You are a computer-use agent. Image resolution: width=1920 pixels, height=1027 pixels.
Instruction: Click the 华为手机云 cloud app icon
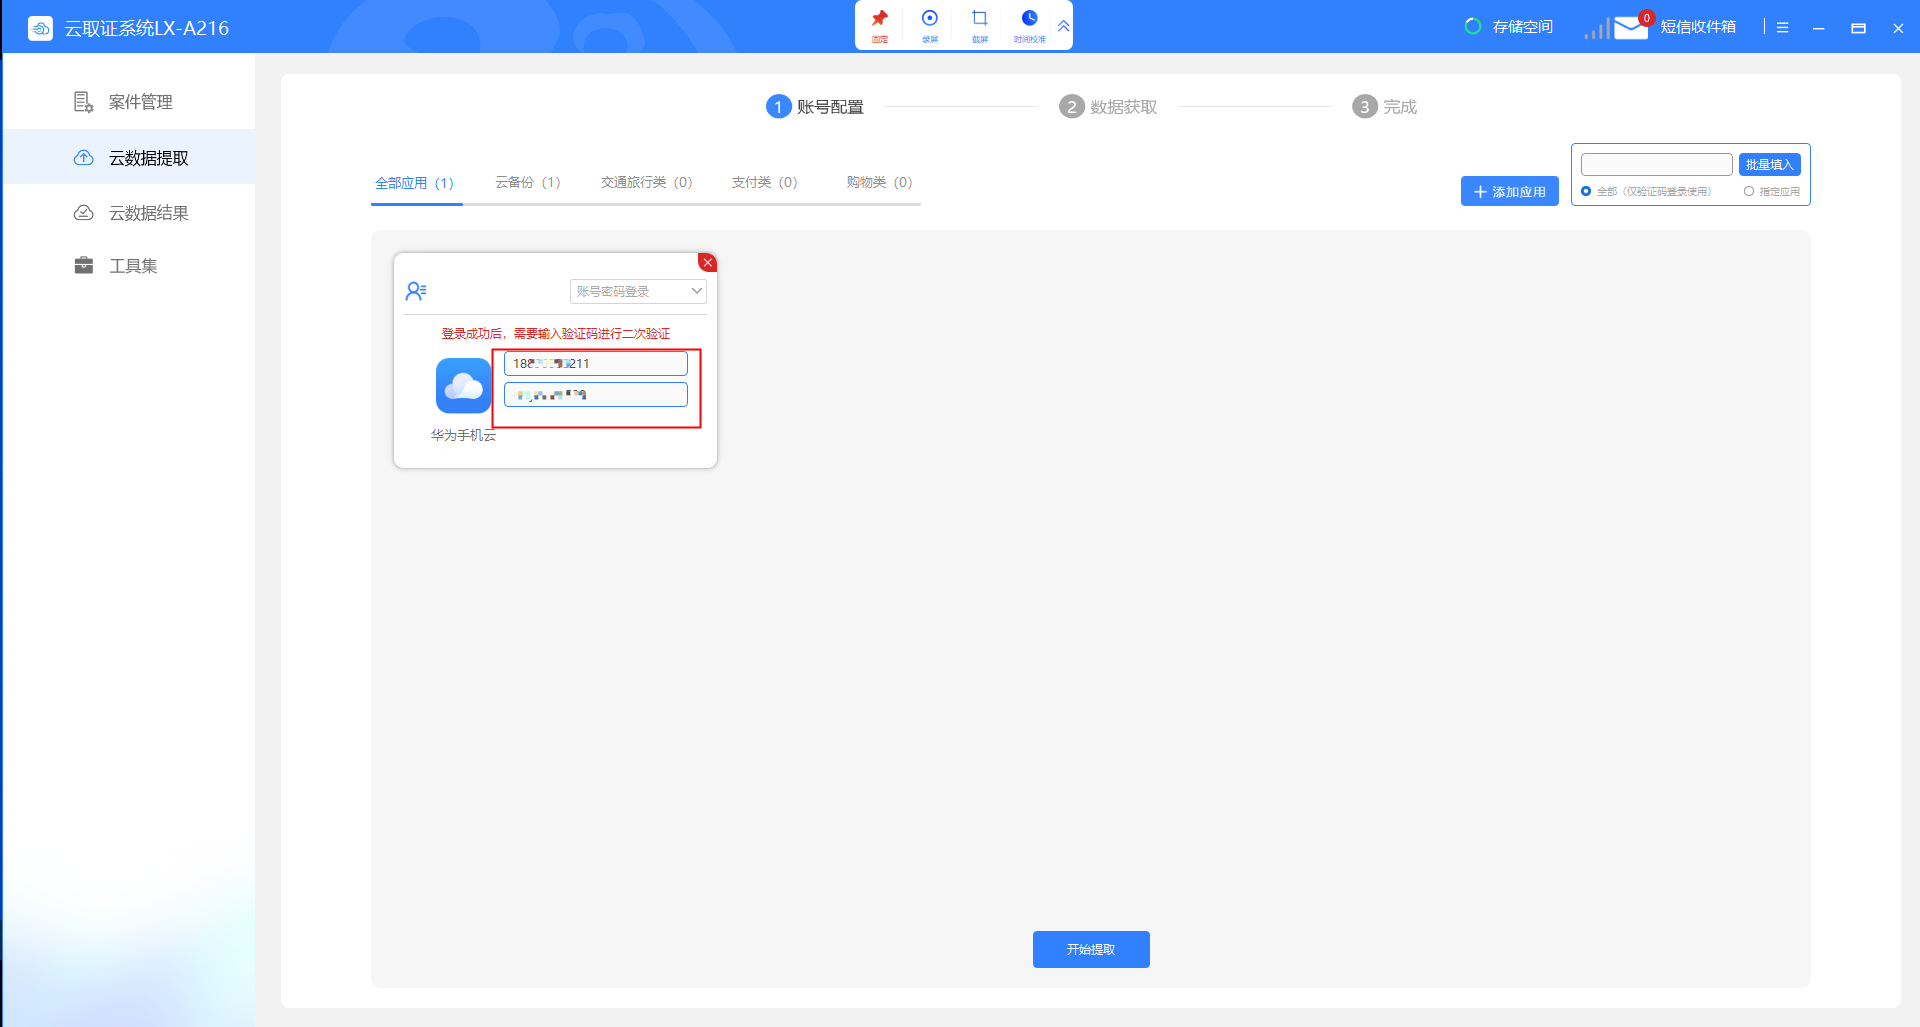click(x=464, y=386)
